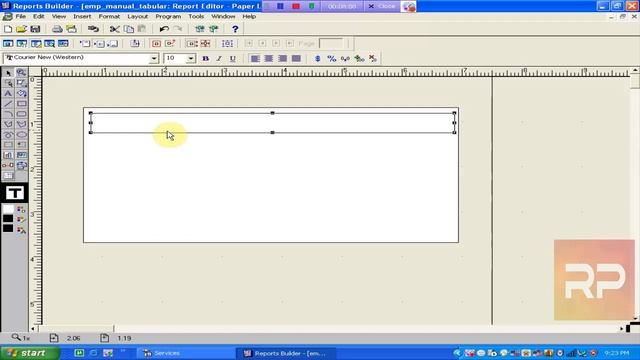Open the Insert menu

tap(82, 16)
